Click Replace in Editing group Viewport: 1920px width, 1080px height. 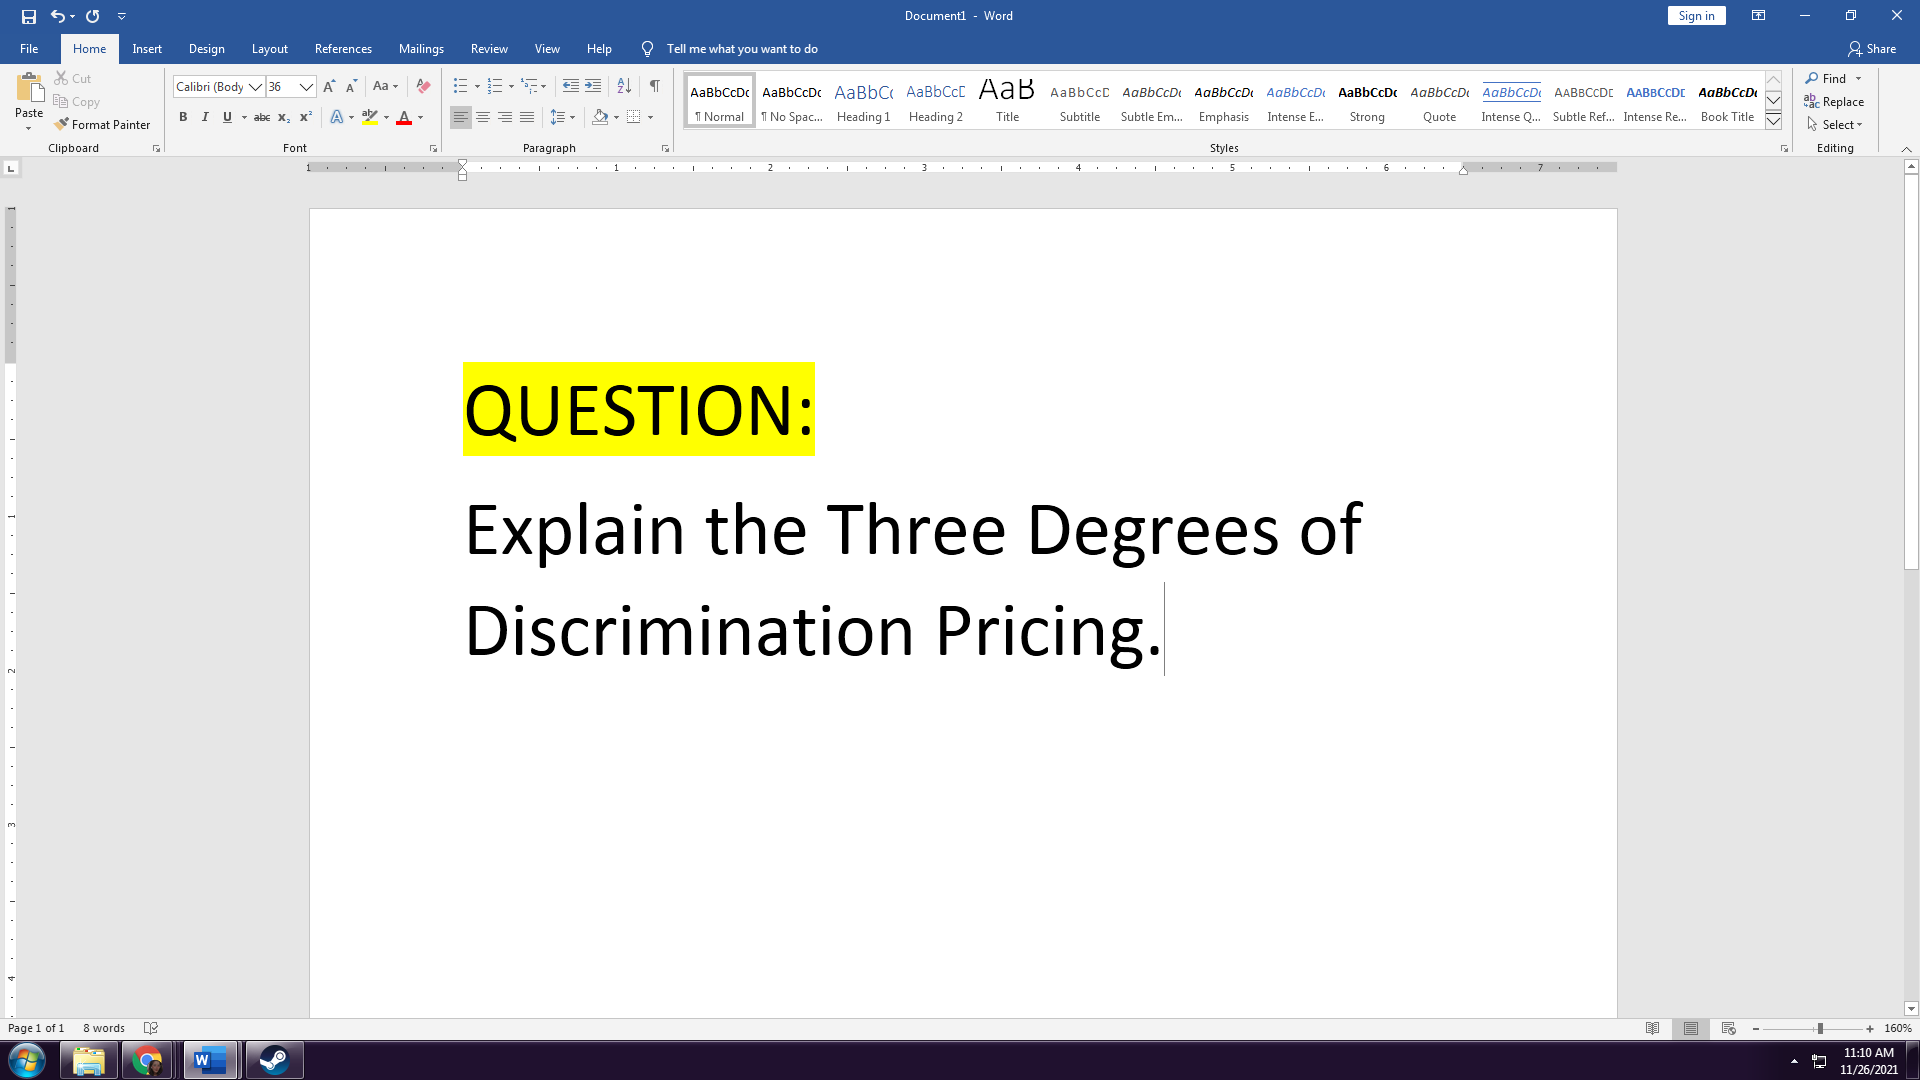coord(1834,102)
